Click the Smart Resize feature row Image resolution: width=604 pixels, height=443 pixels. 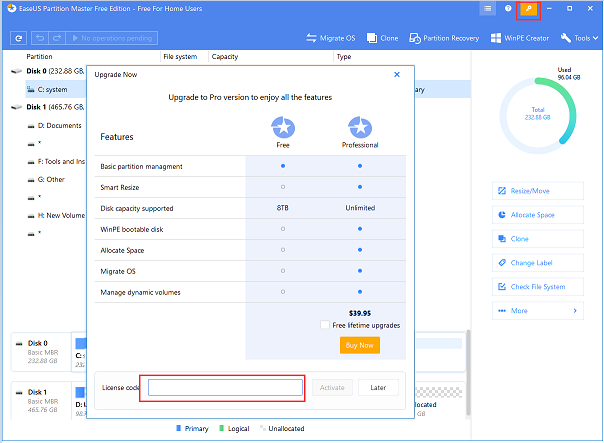click(250, 187)
